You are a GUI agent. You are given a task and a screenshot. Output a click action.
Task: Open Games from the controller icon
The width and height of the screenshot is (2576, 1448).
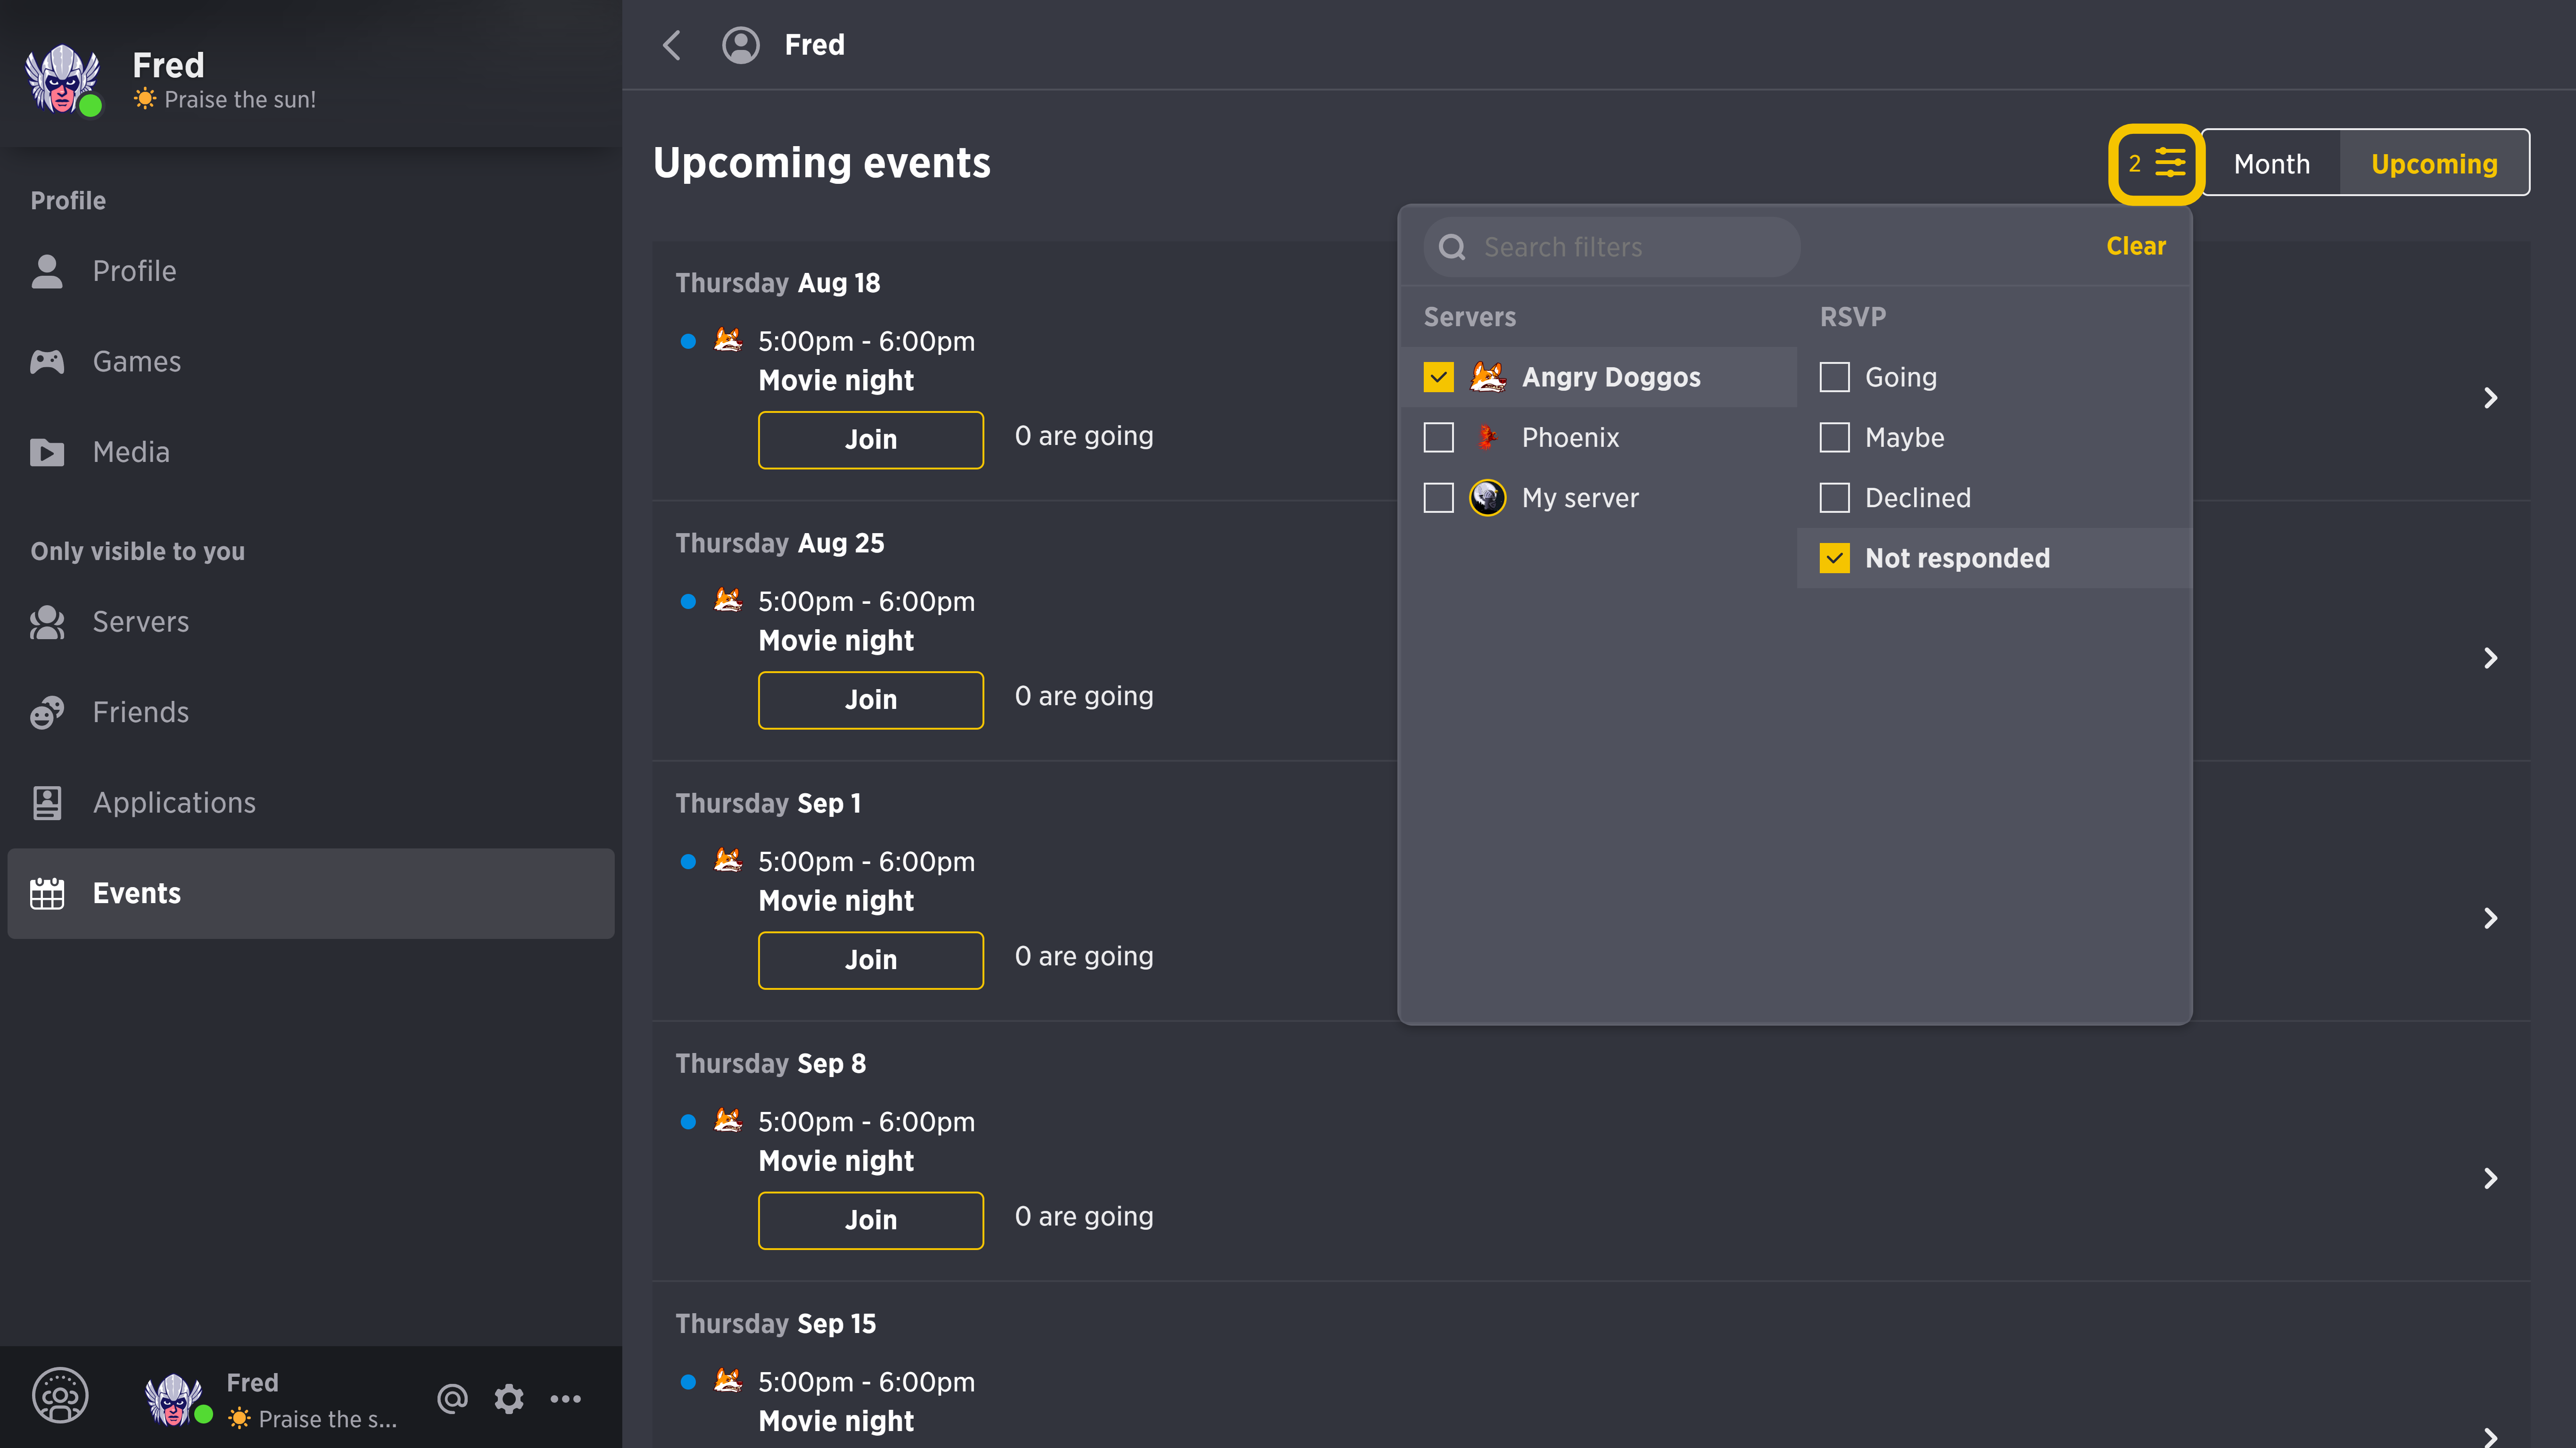click(x=47, y=361)
